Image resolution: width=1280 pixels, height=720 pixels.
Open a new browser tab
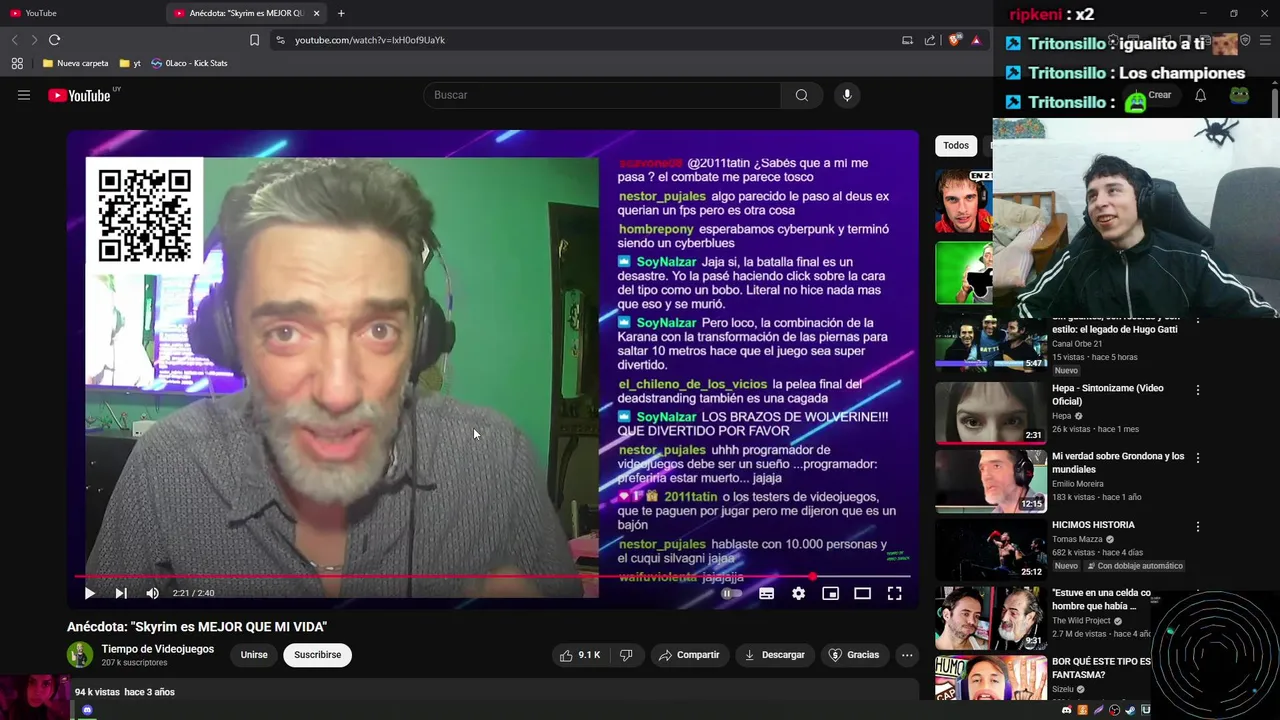pos(341,13)
